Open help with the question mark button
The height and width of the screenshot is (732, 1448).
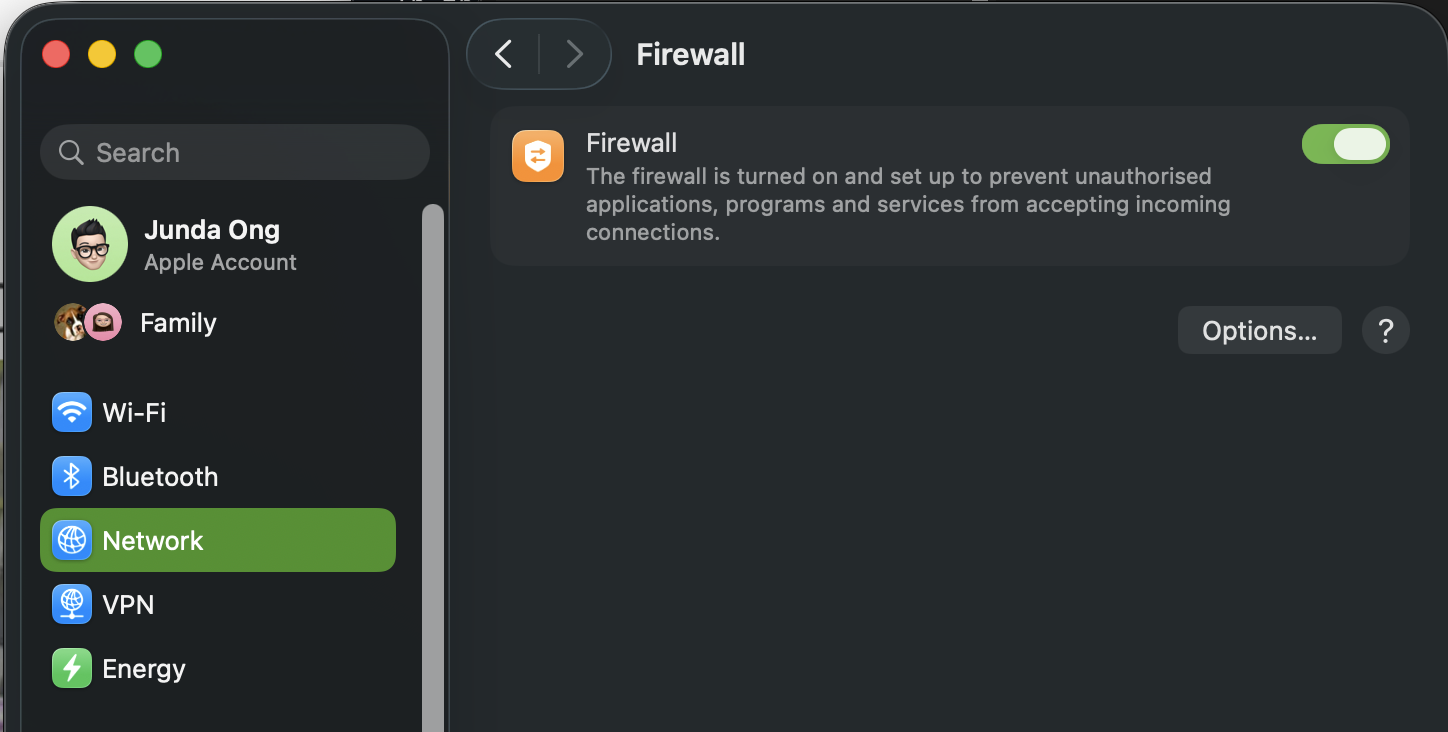point(1385,331)
